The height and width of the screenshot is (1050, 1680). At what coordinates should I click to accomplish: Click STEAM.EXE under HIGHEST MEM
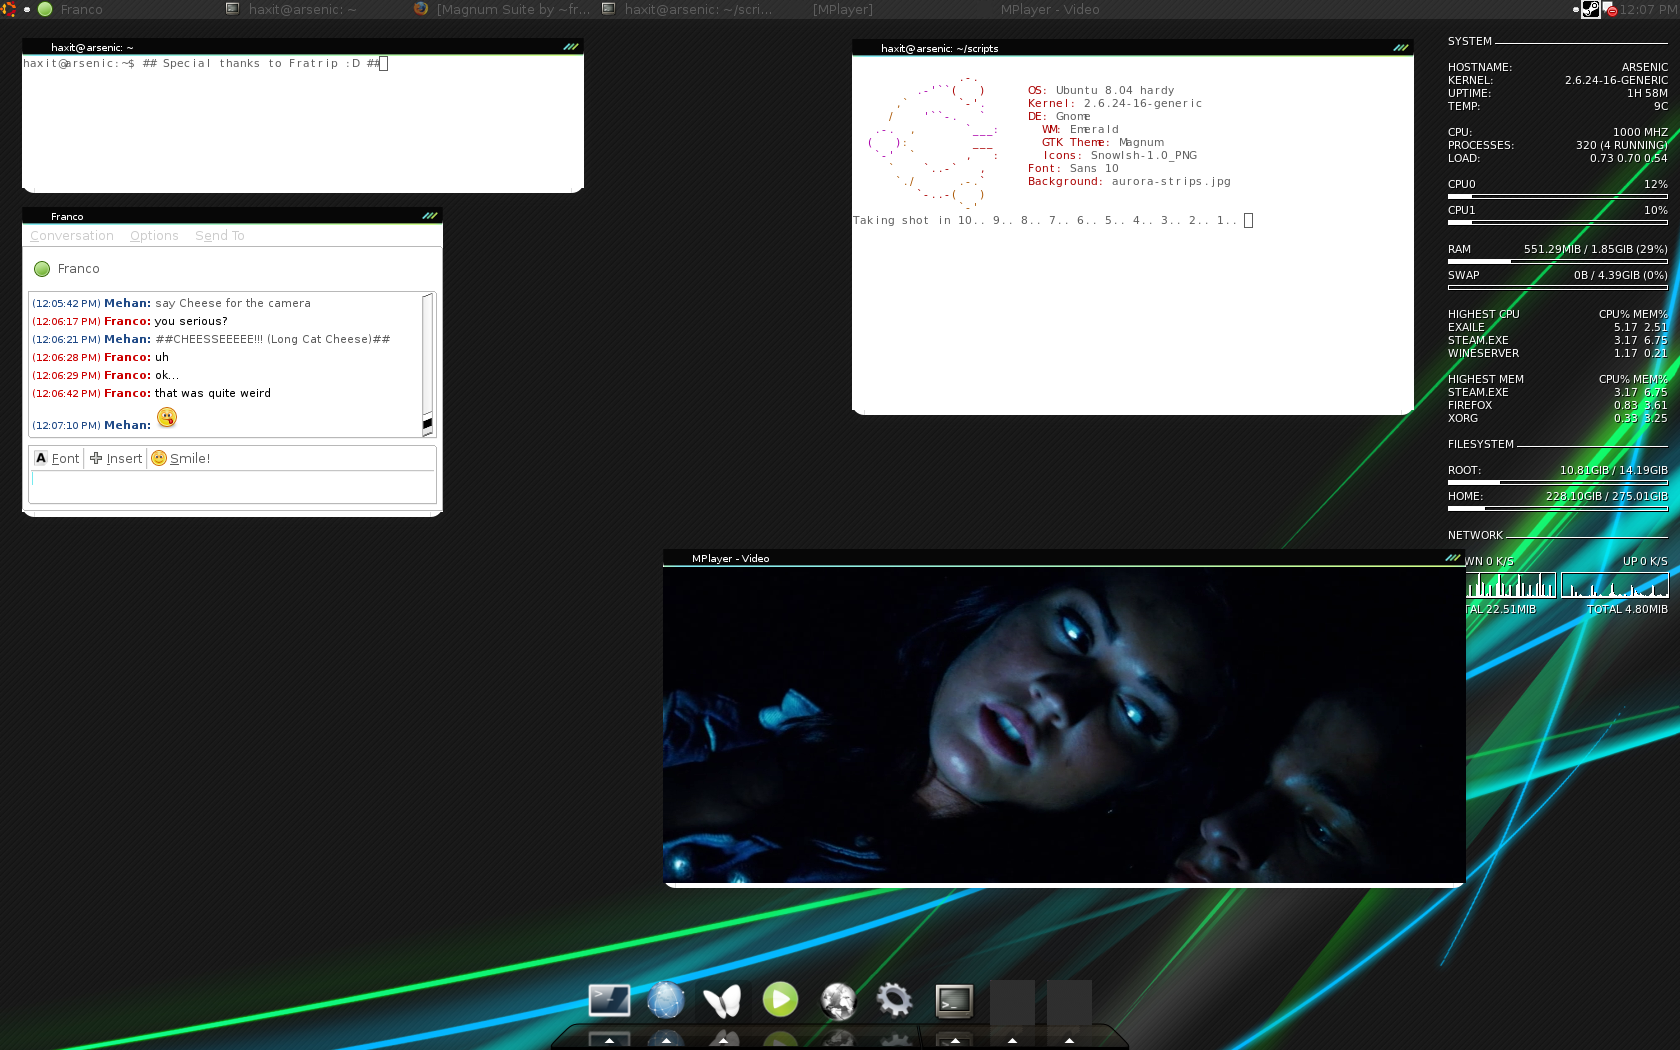[1558, 392]
